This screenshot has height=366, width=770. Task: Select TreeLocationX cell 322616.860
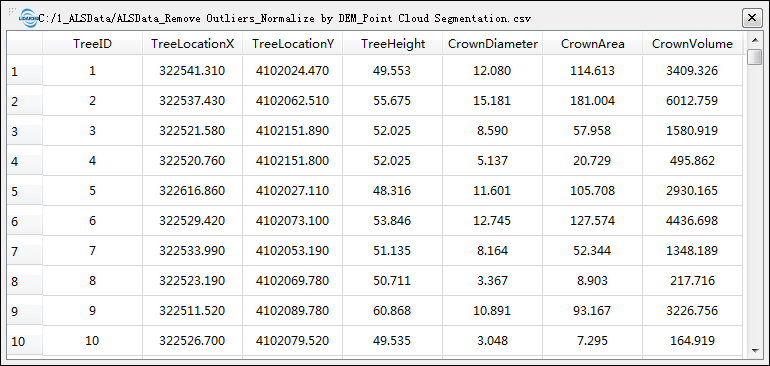(192, 191)
